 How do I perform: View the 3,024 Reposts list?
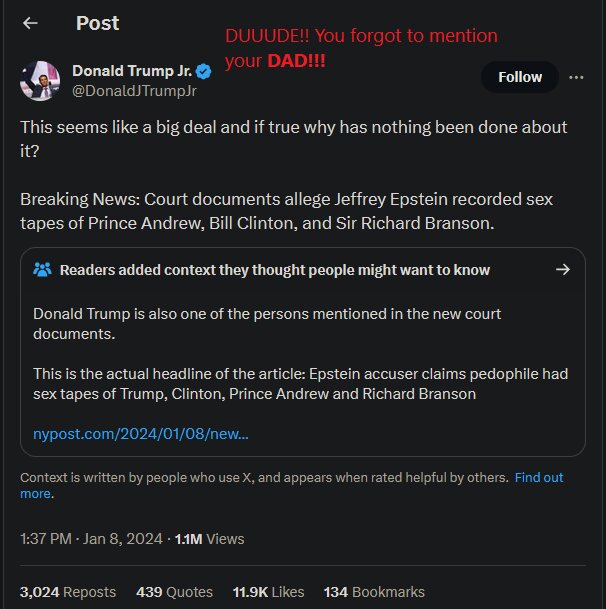click(68, 592)
